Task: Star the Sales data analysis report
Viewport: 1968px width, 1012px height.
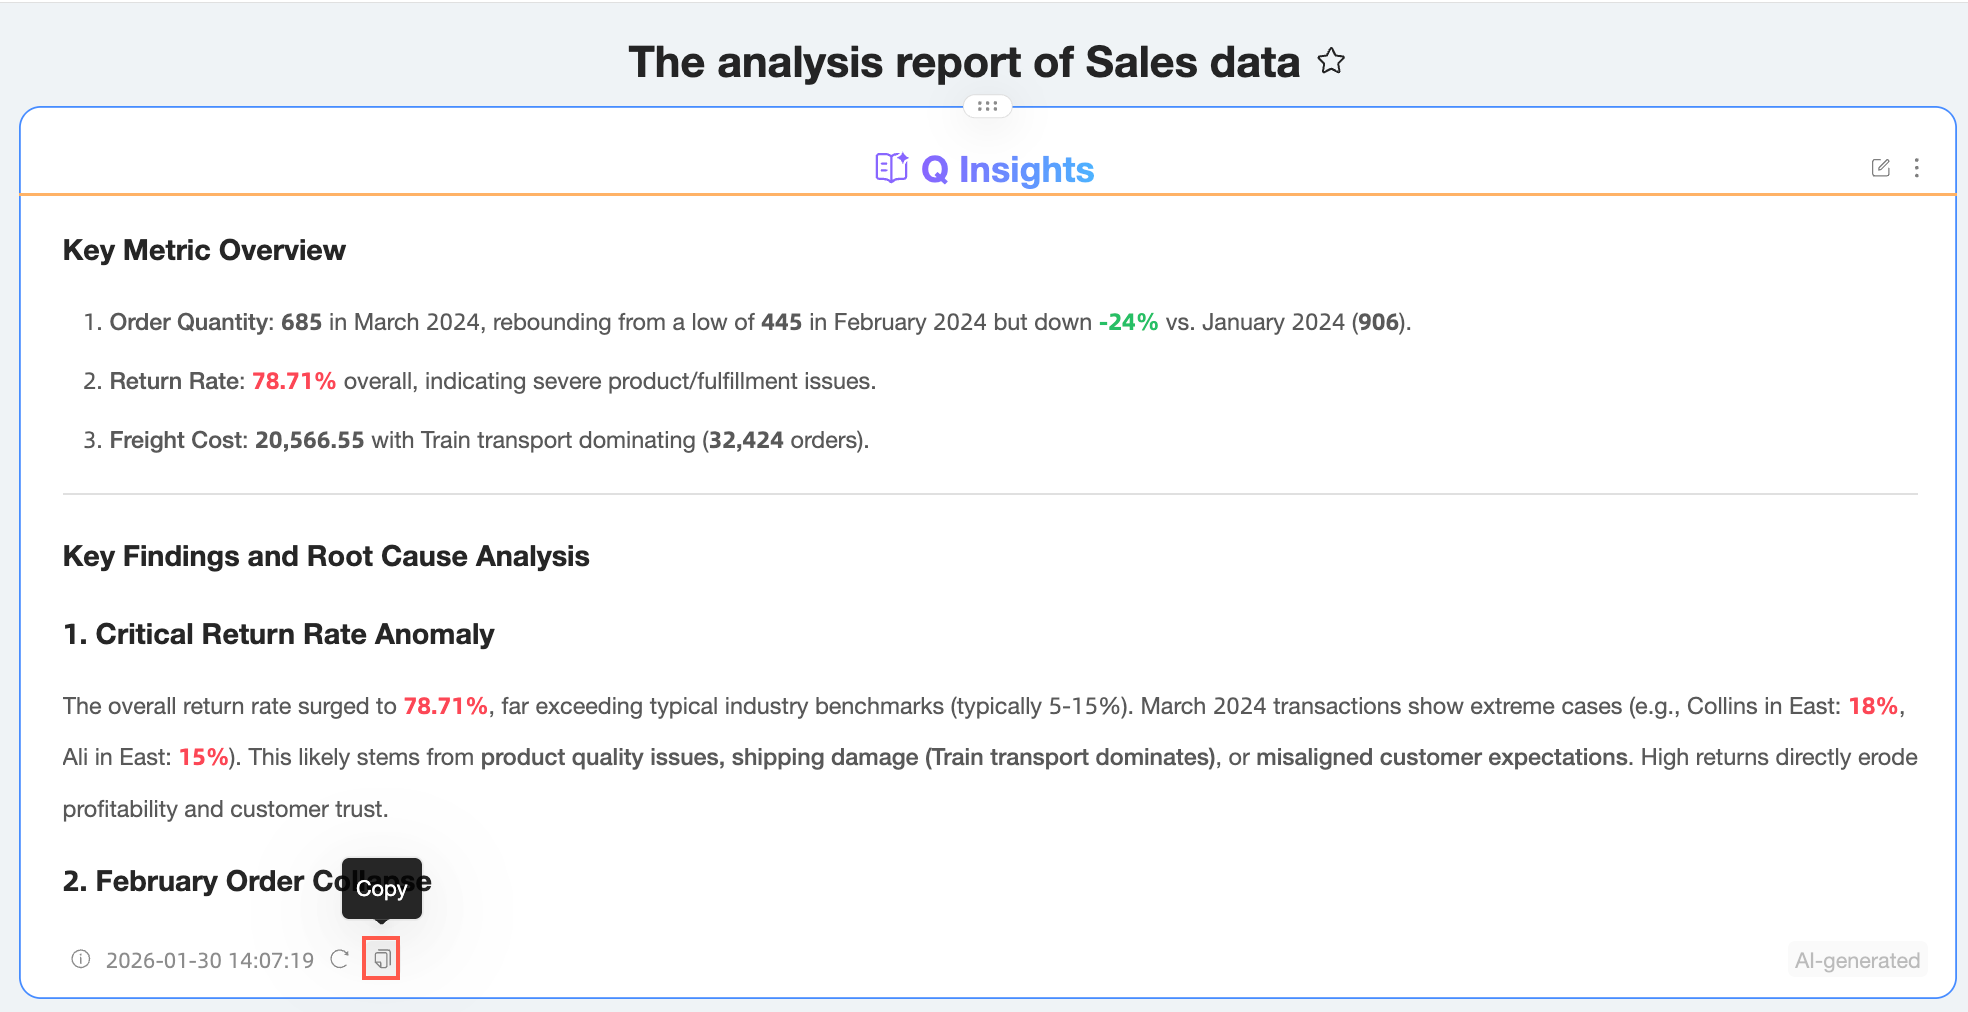Action: (x=1331, y=62)
